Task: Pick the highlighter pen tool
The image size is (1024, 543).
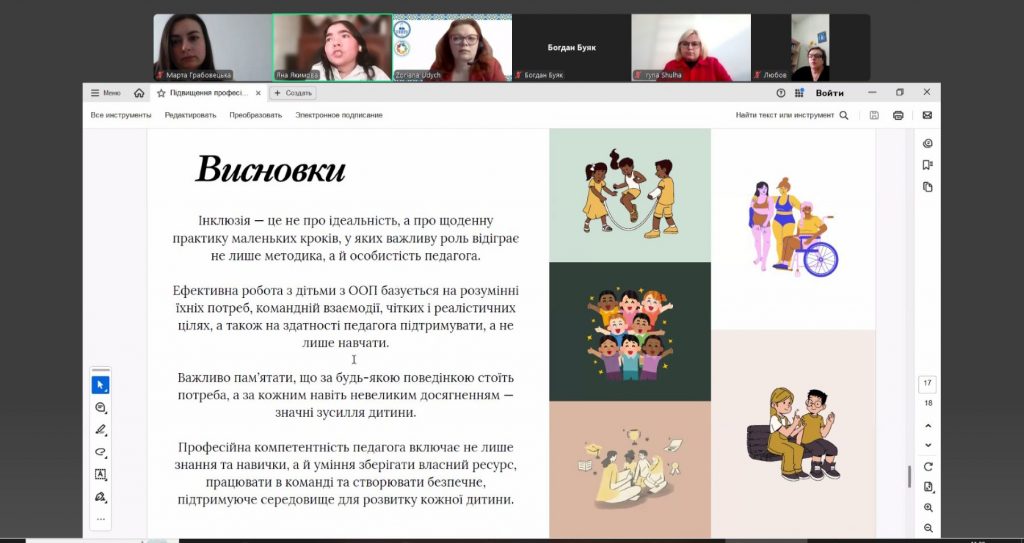Action: (x=100, y=430)
